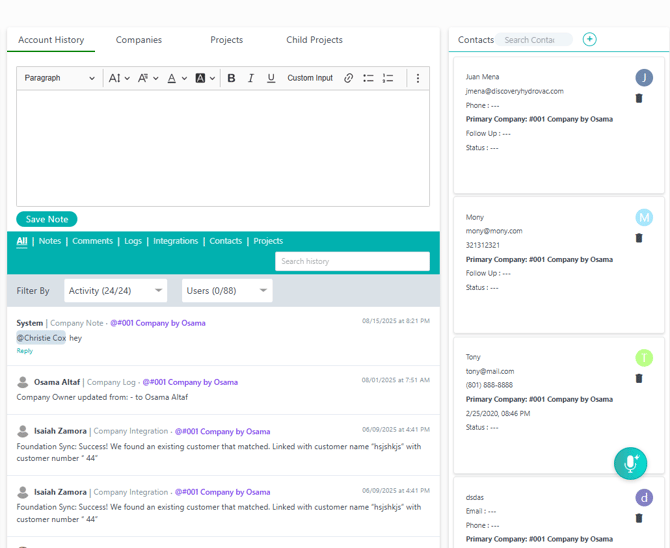Screen dimensions: 670x548
Task: Switch to the Child Projects tab
Action: (x=314, y=40)
